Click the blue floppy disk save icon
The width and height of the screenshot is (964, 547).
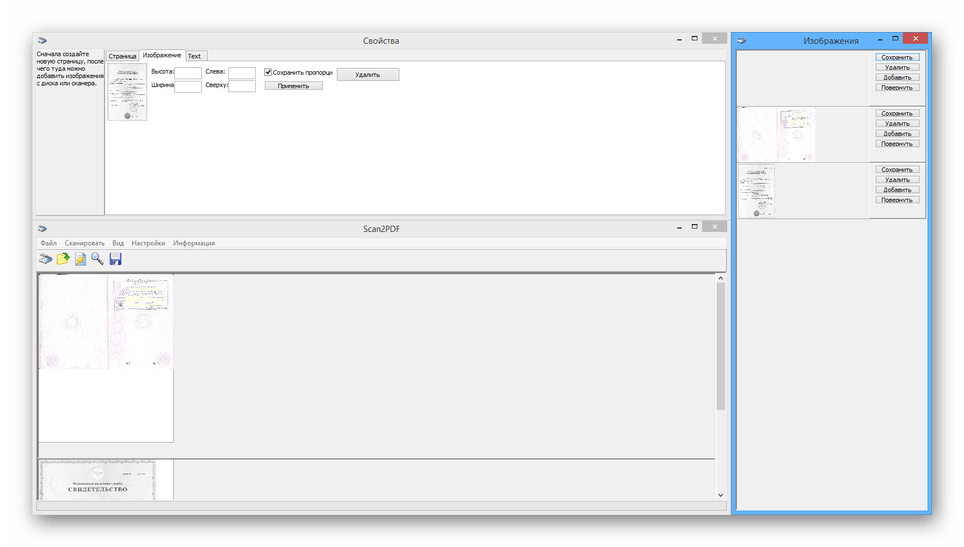point(115,259)
